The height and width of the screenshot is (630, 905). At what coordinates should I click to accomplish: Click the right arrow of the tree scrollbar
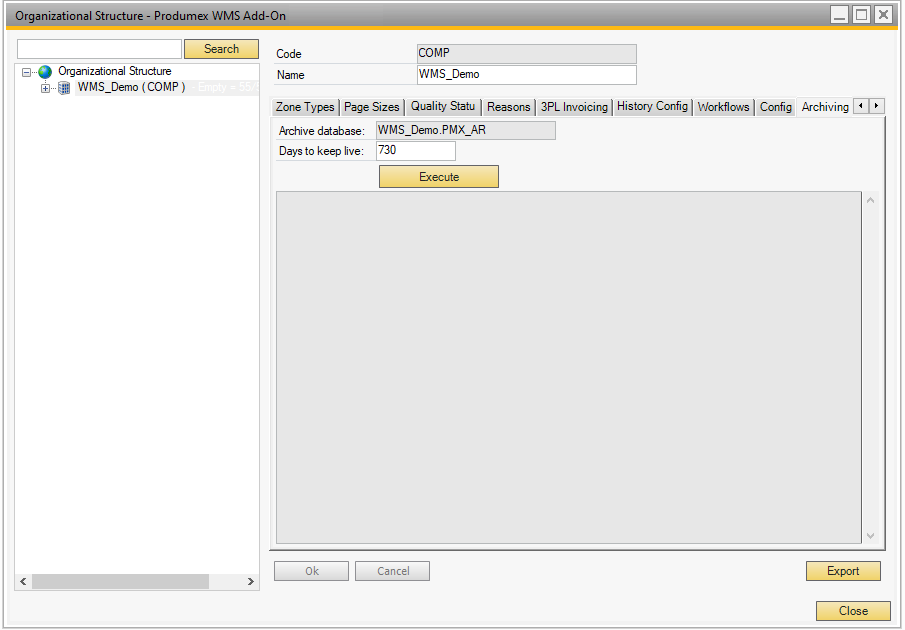tap(251, 581)
